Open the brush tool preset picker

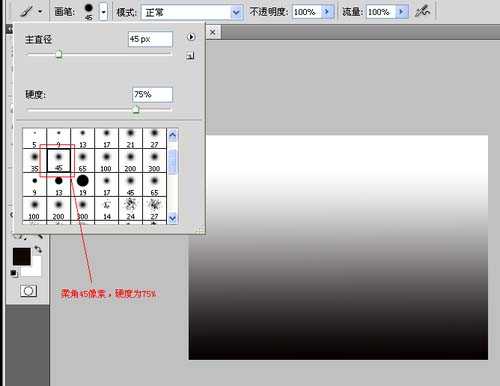(x=31, y=12)
